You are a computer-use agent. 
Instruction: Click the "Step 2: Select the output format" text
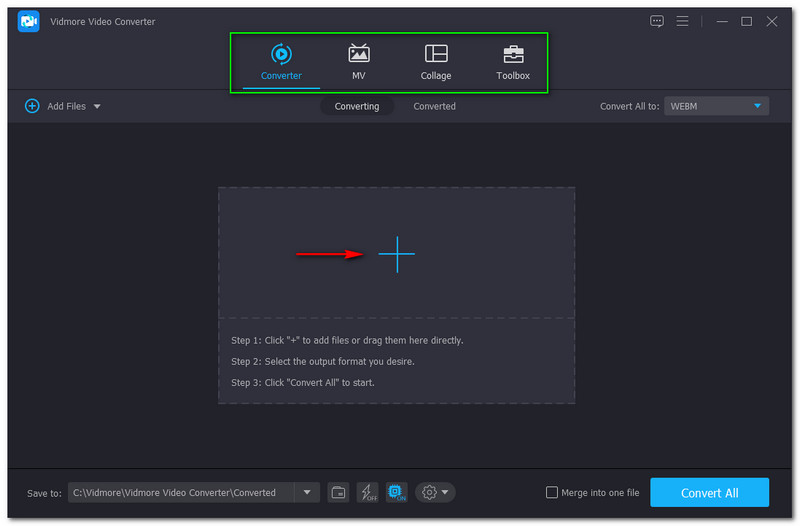[x=322, y=361]
